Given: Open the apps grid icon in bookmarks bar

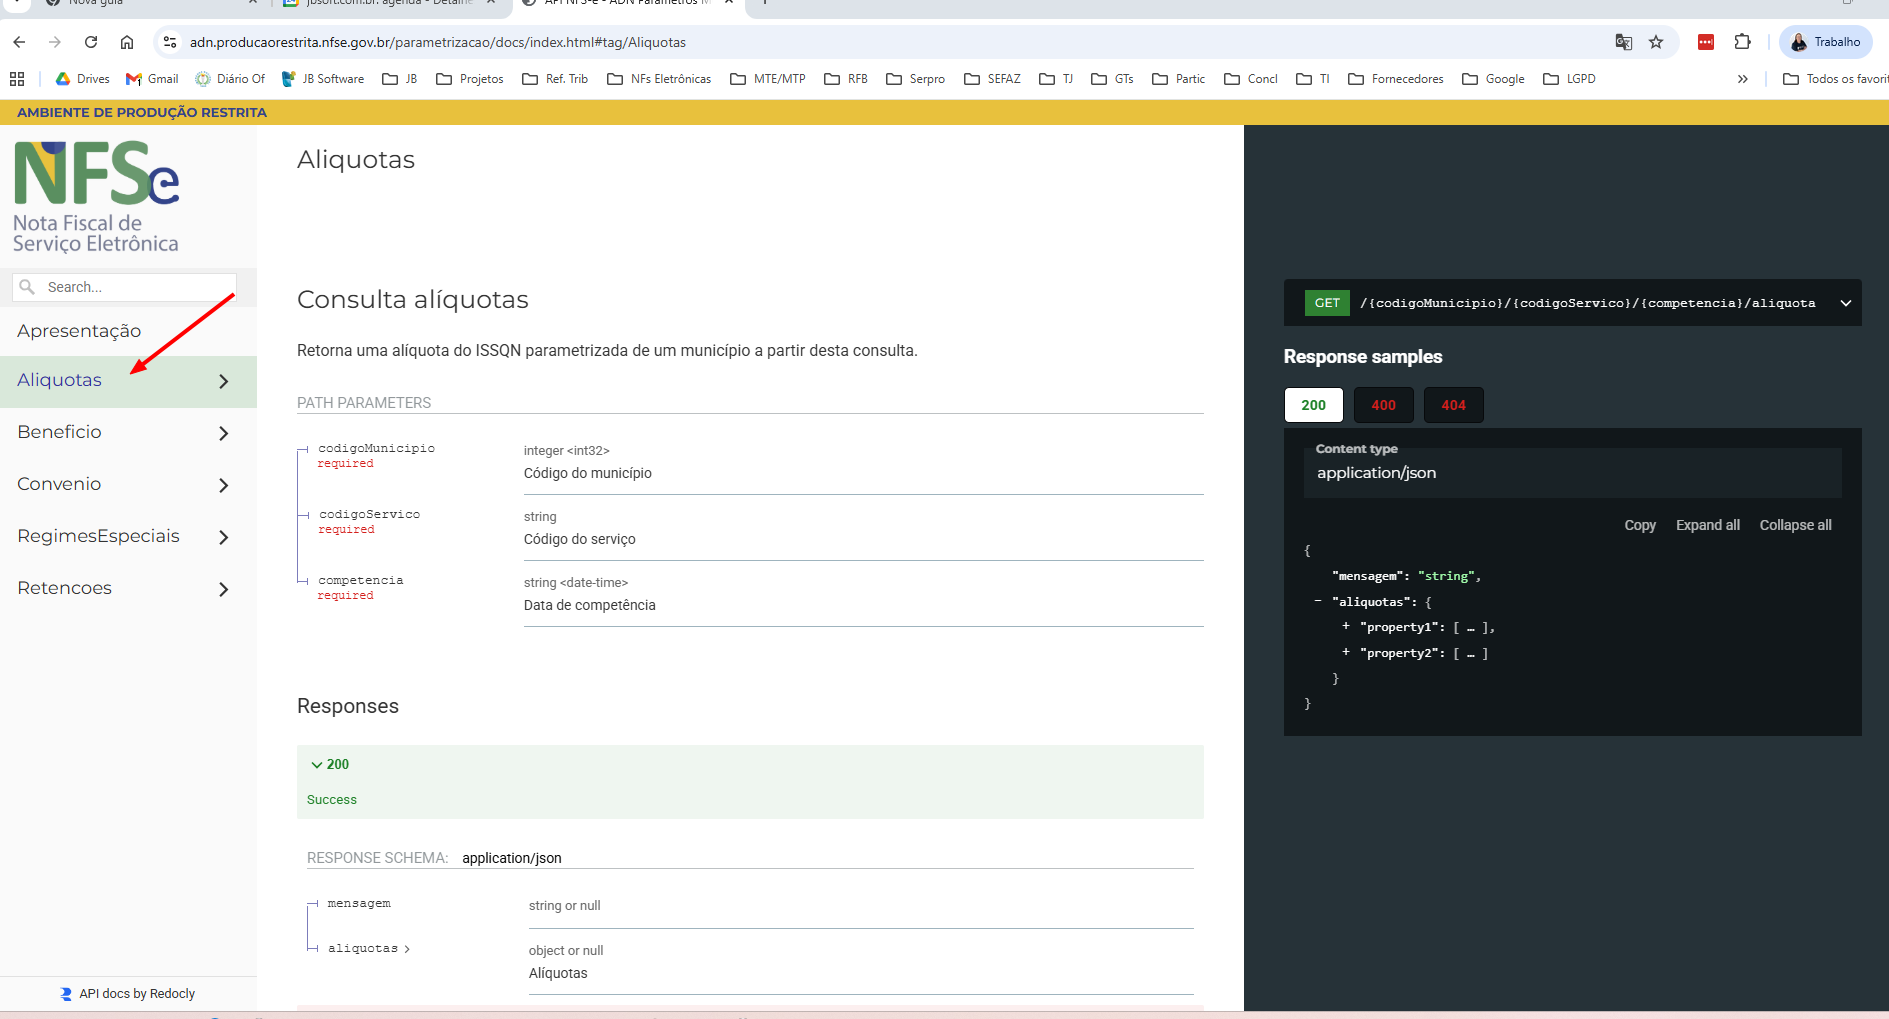Looking at the screenshot, I should click(x=17, y=79).
